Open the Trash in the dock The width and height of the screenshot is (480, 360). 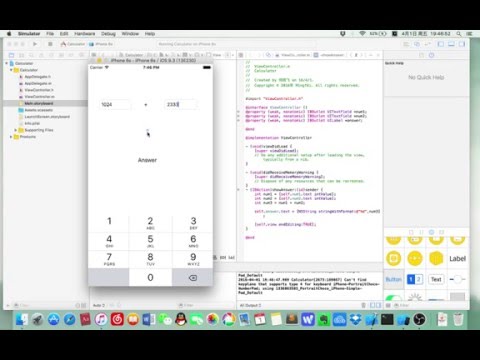[x=458, y=319]
